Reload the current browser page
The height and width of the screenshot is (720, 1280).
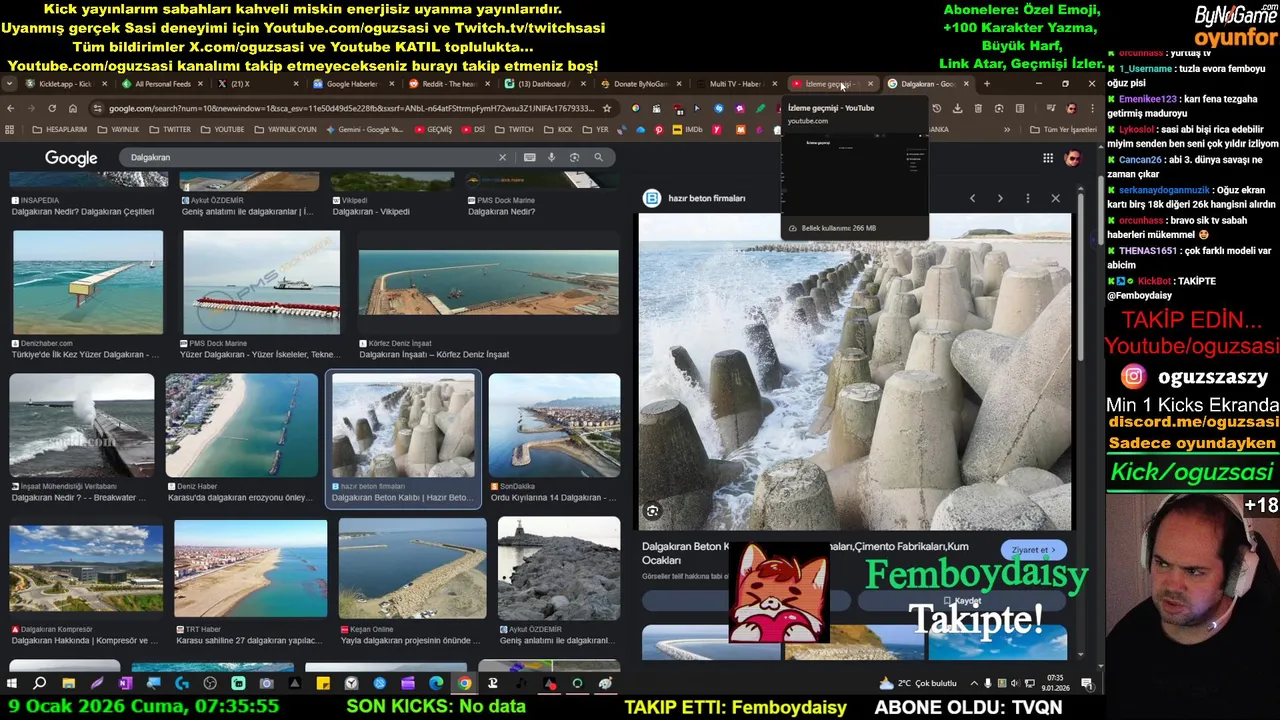click(52, 108)
